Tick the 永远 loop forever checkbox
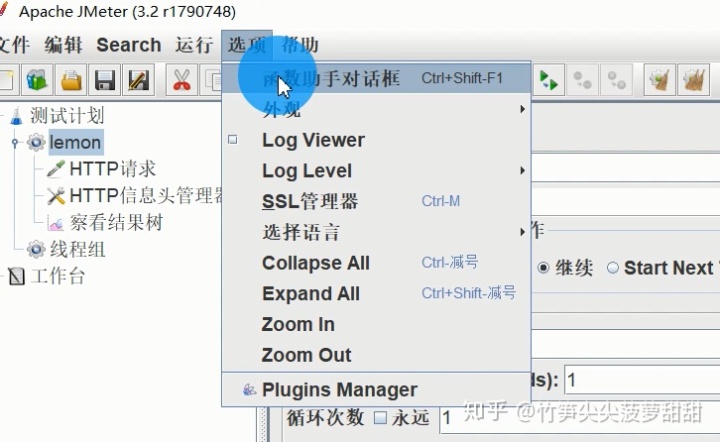Viewport: 720px width, 442px height. (x=380, y=418)
